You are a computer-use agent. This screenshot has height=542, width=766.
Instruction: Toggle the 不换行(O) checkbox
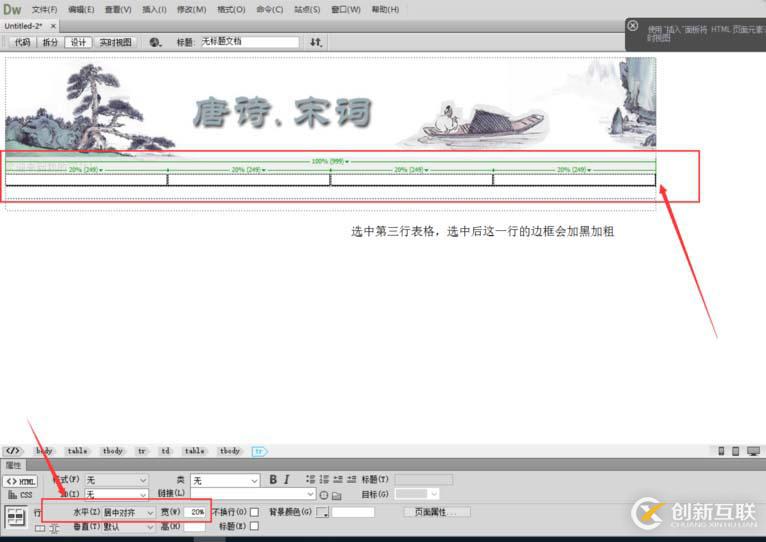click(254, 512)
